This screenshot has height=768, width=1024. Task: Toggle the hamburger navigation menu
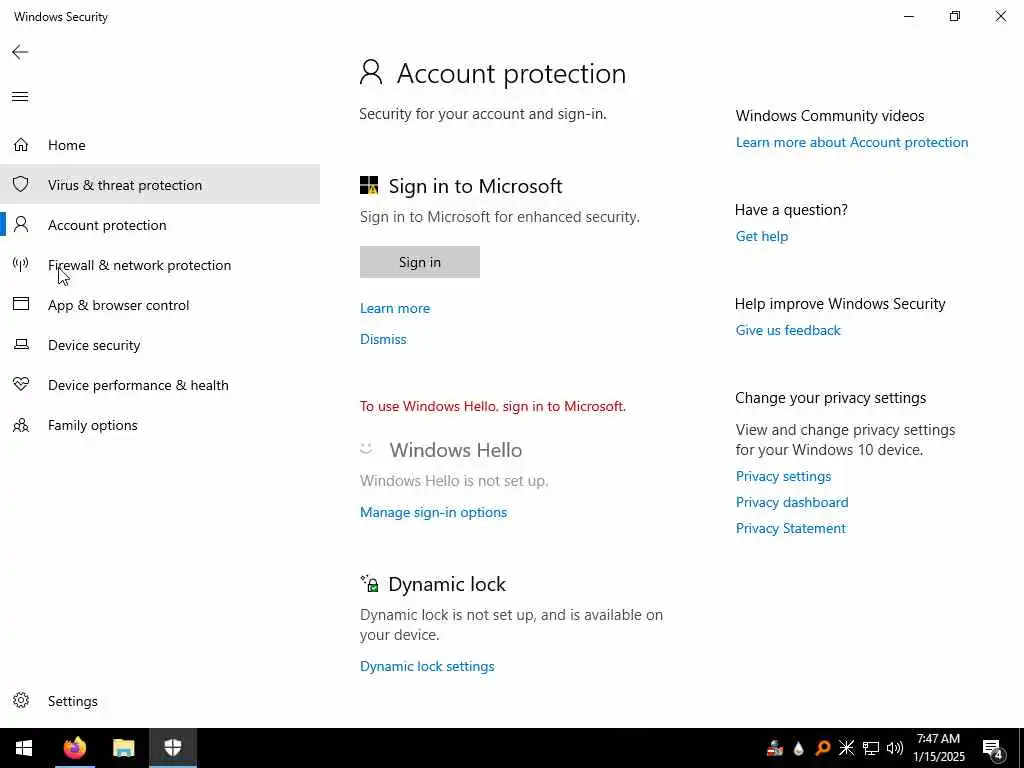coord(20,97)
